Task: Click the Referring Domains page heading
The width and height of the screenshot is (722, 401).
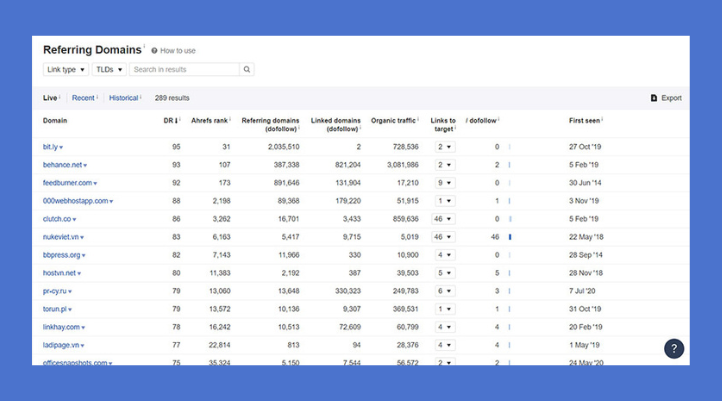Action: (x=92, y=50)
